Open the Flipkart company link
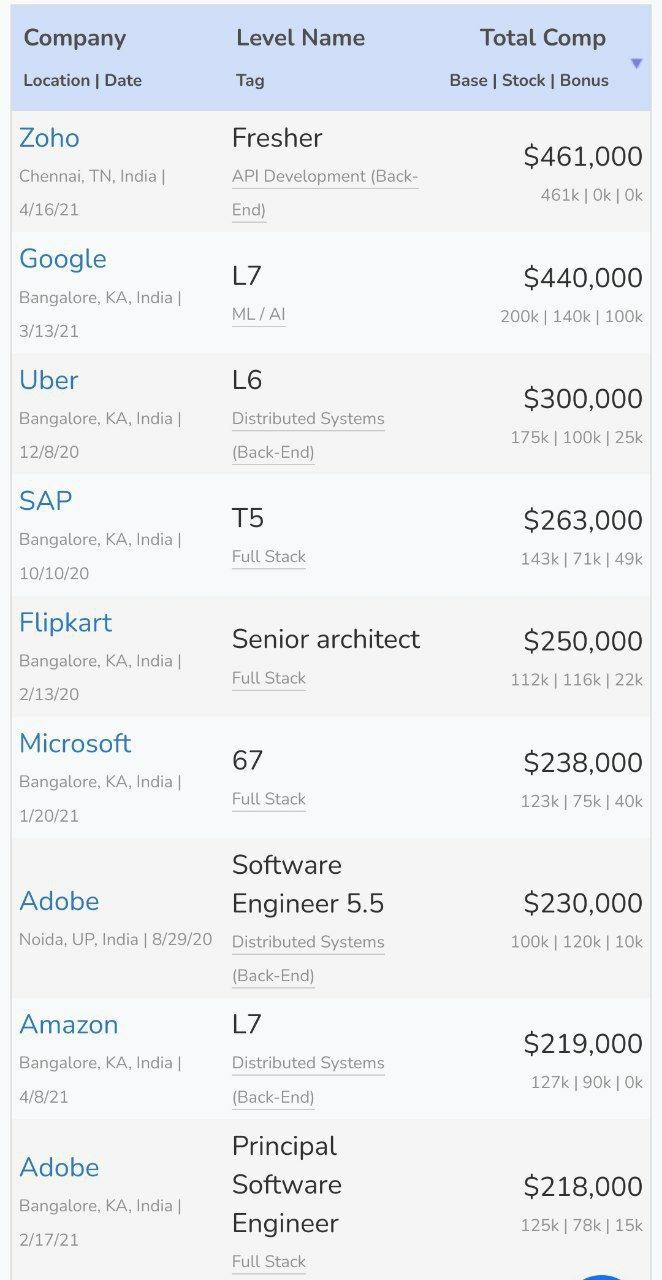Viewport: 662px width, 1280px height. point(66,622)
